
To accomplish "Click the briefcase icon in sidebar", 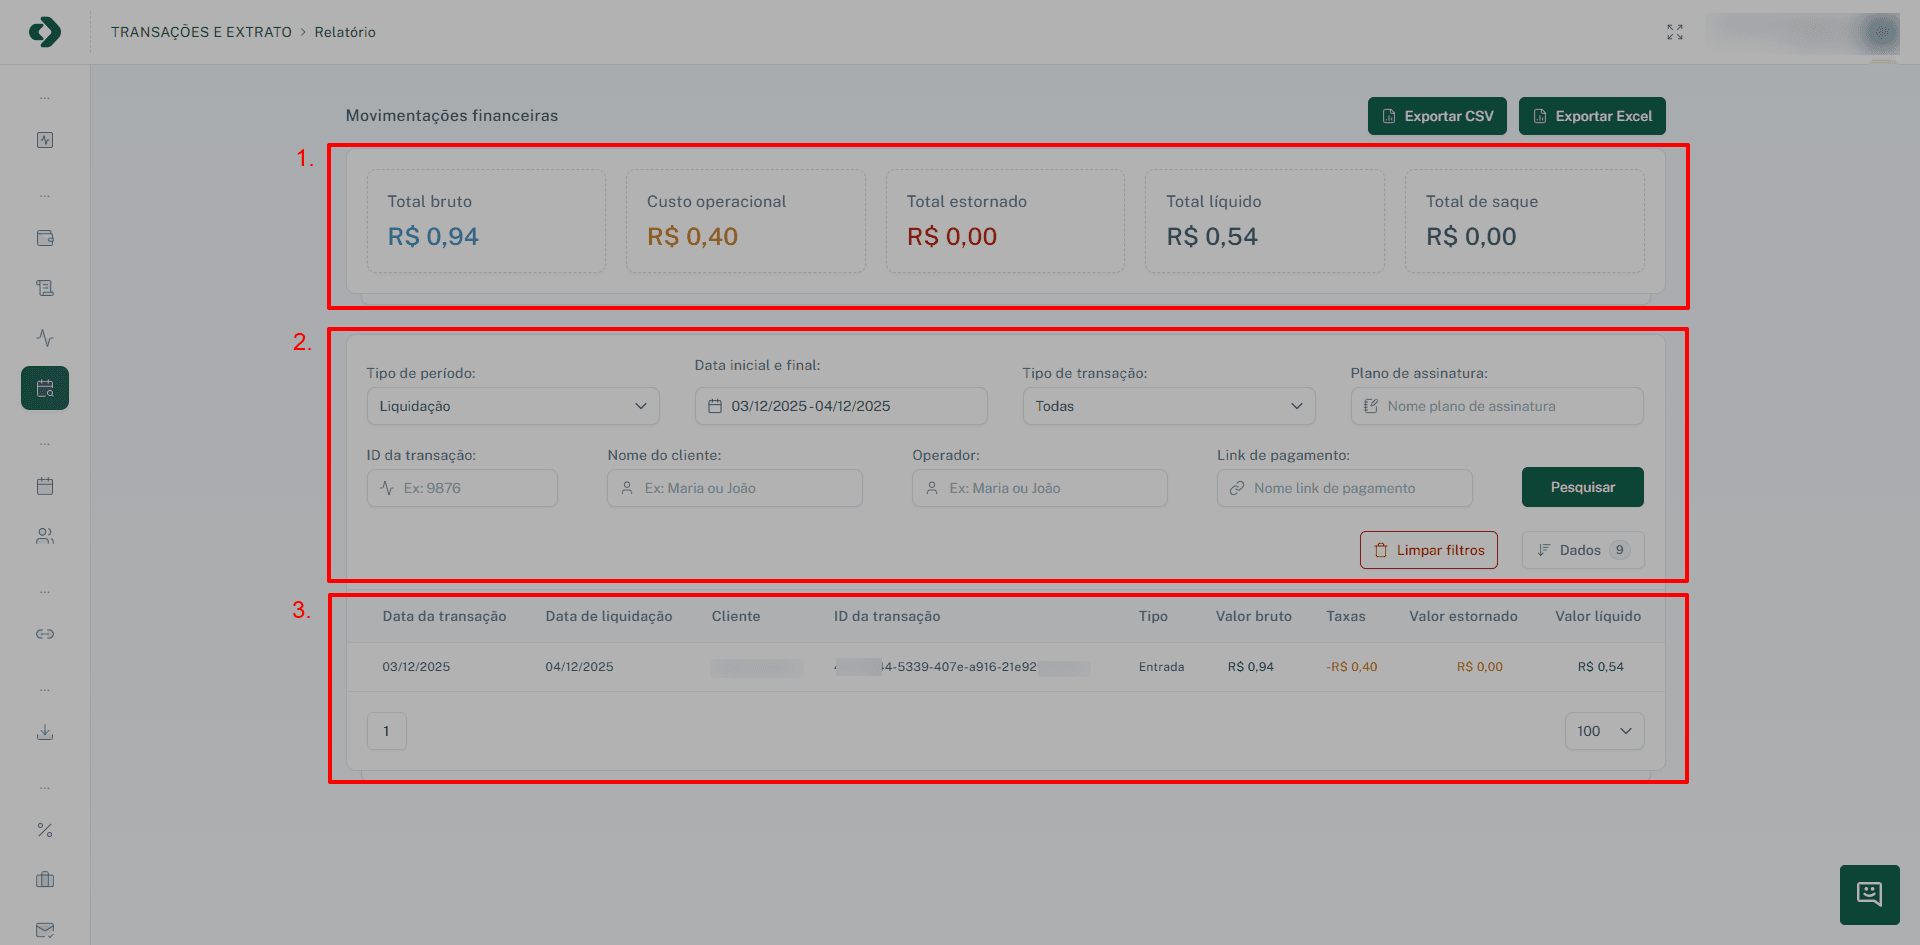I will coord(45,880).
